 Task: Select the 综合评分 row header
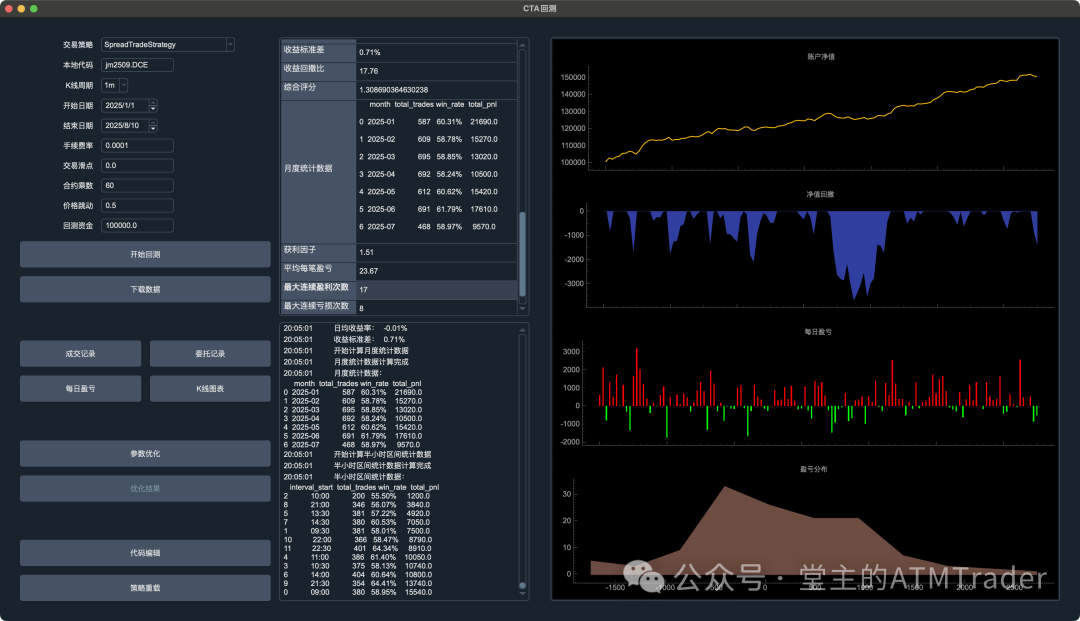318,90
